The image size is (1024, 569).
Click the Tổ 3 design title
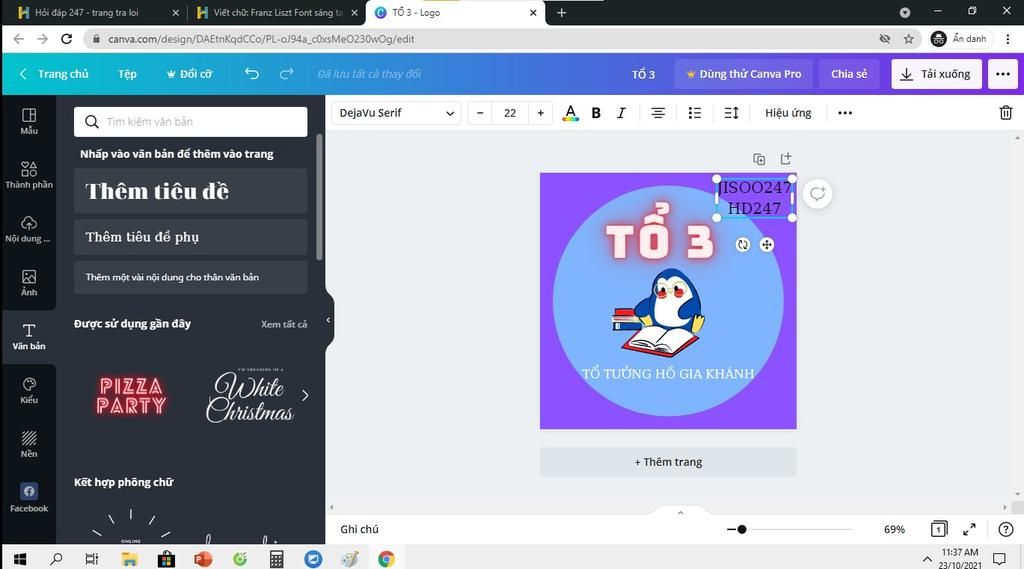click(x=643, y=74)
